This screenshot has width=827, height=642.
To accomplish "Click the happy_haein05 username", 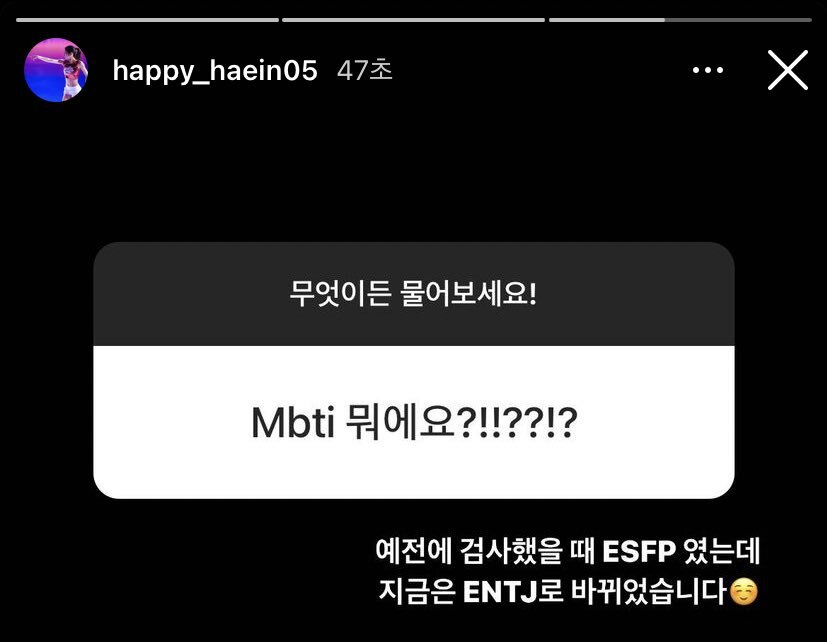I will coord(215,71).
